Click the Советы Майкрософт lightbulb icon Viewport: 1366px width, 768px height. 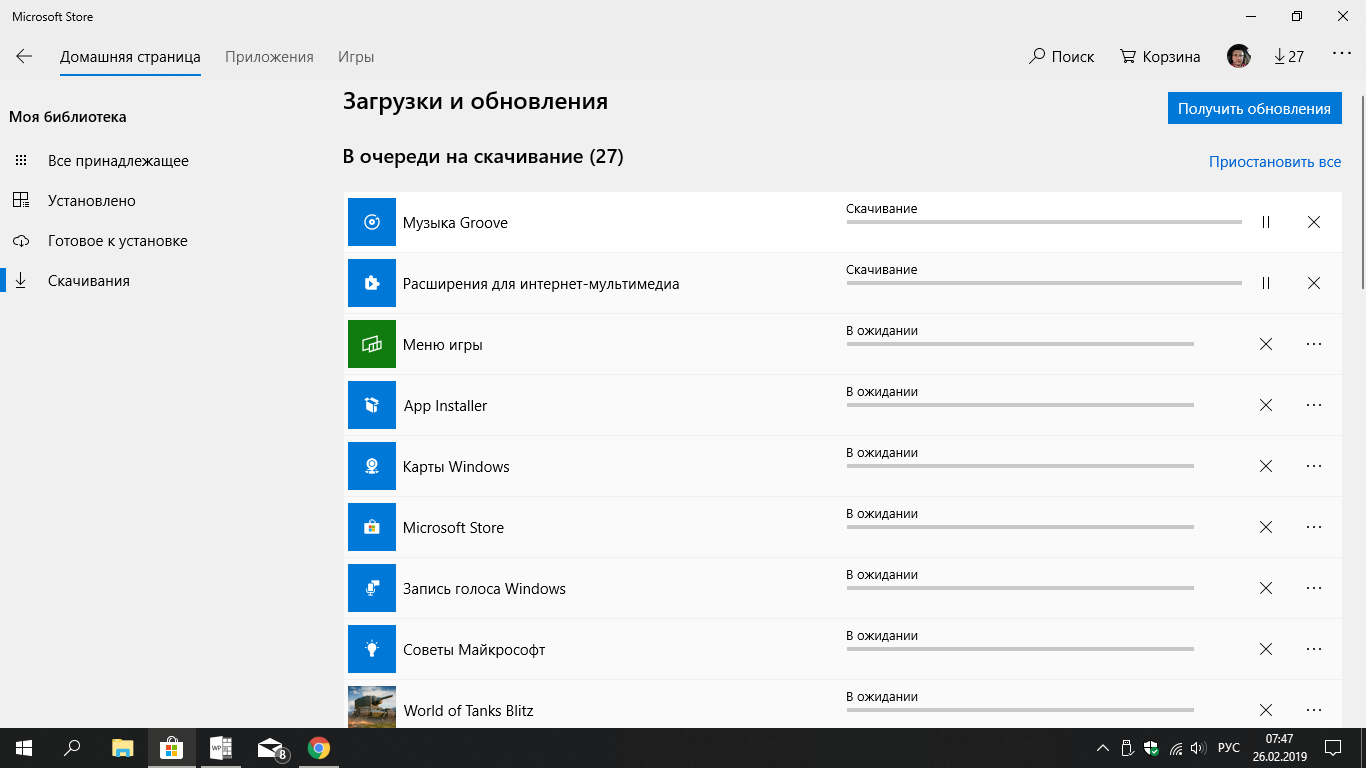(372, 649)
